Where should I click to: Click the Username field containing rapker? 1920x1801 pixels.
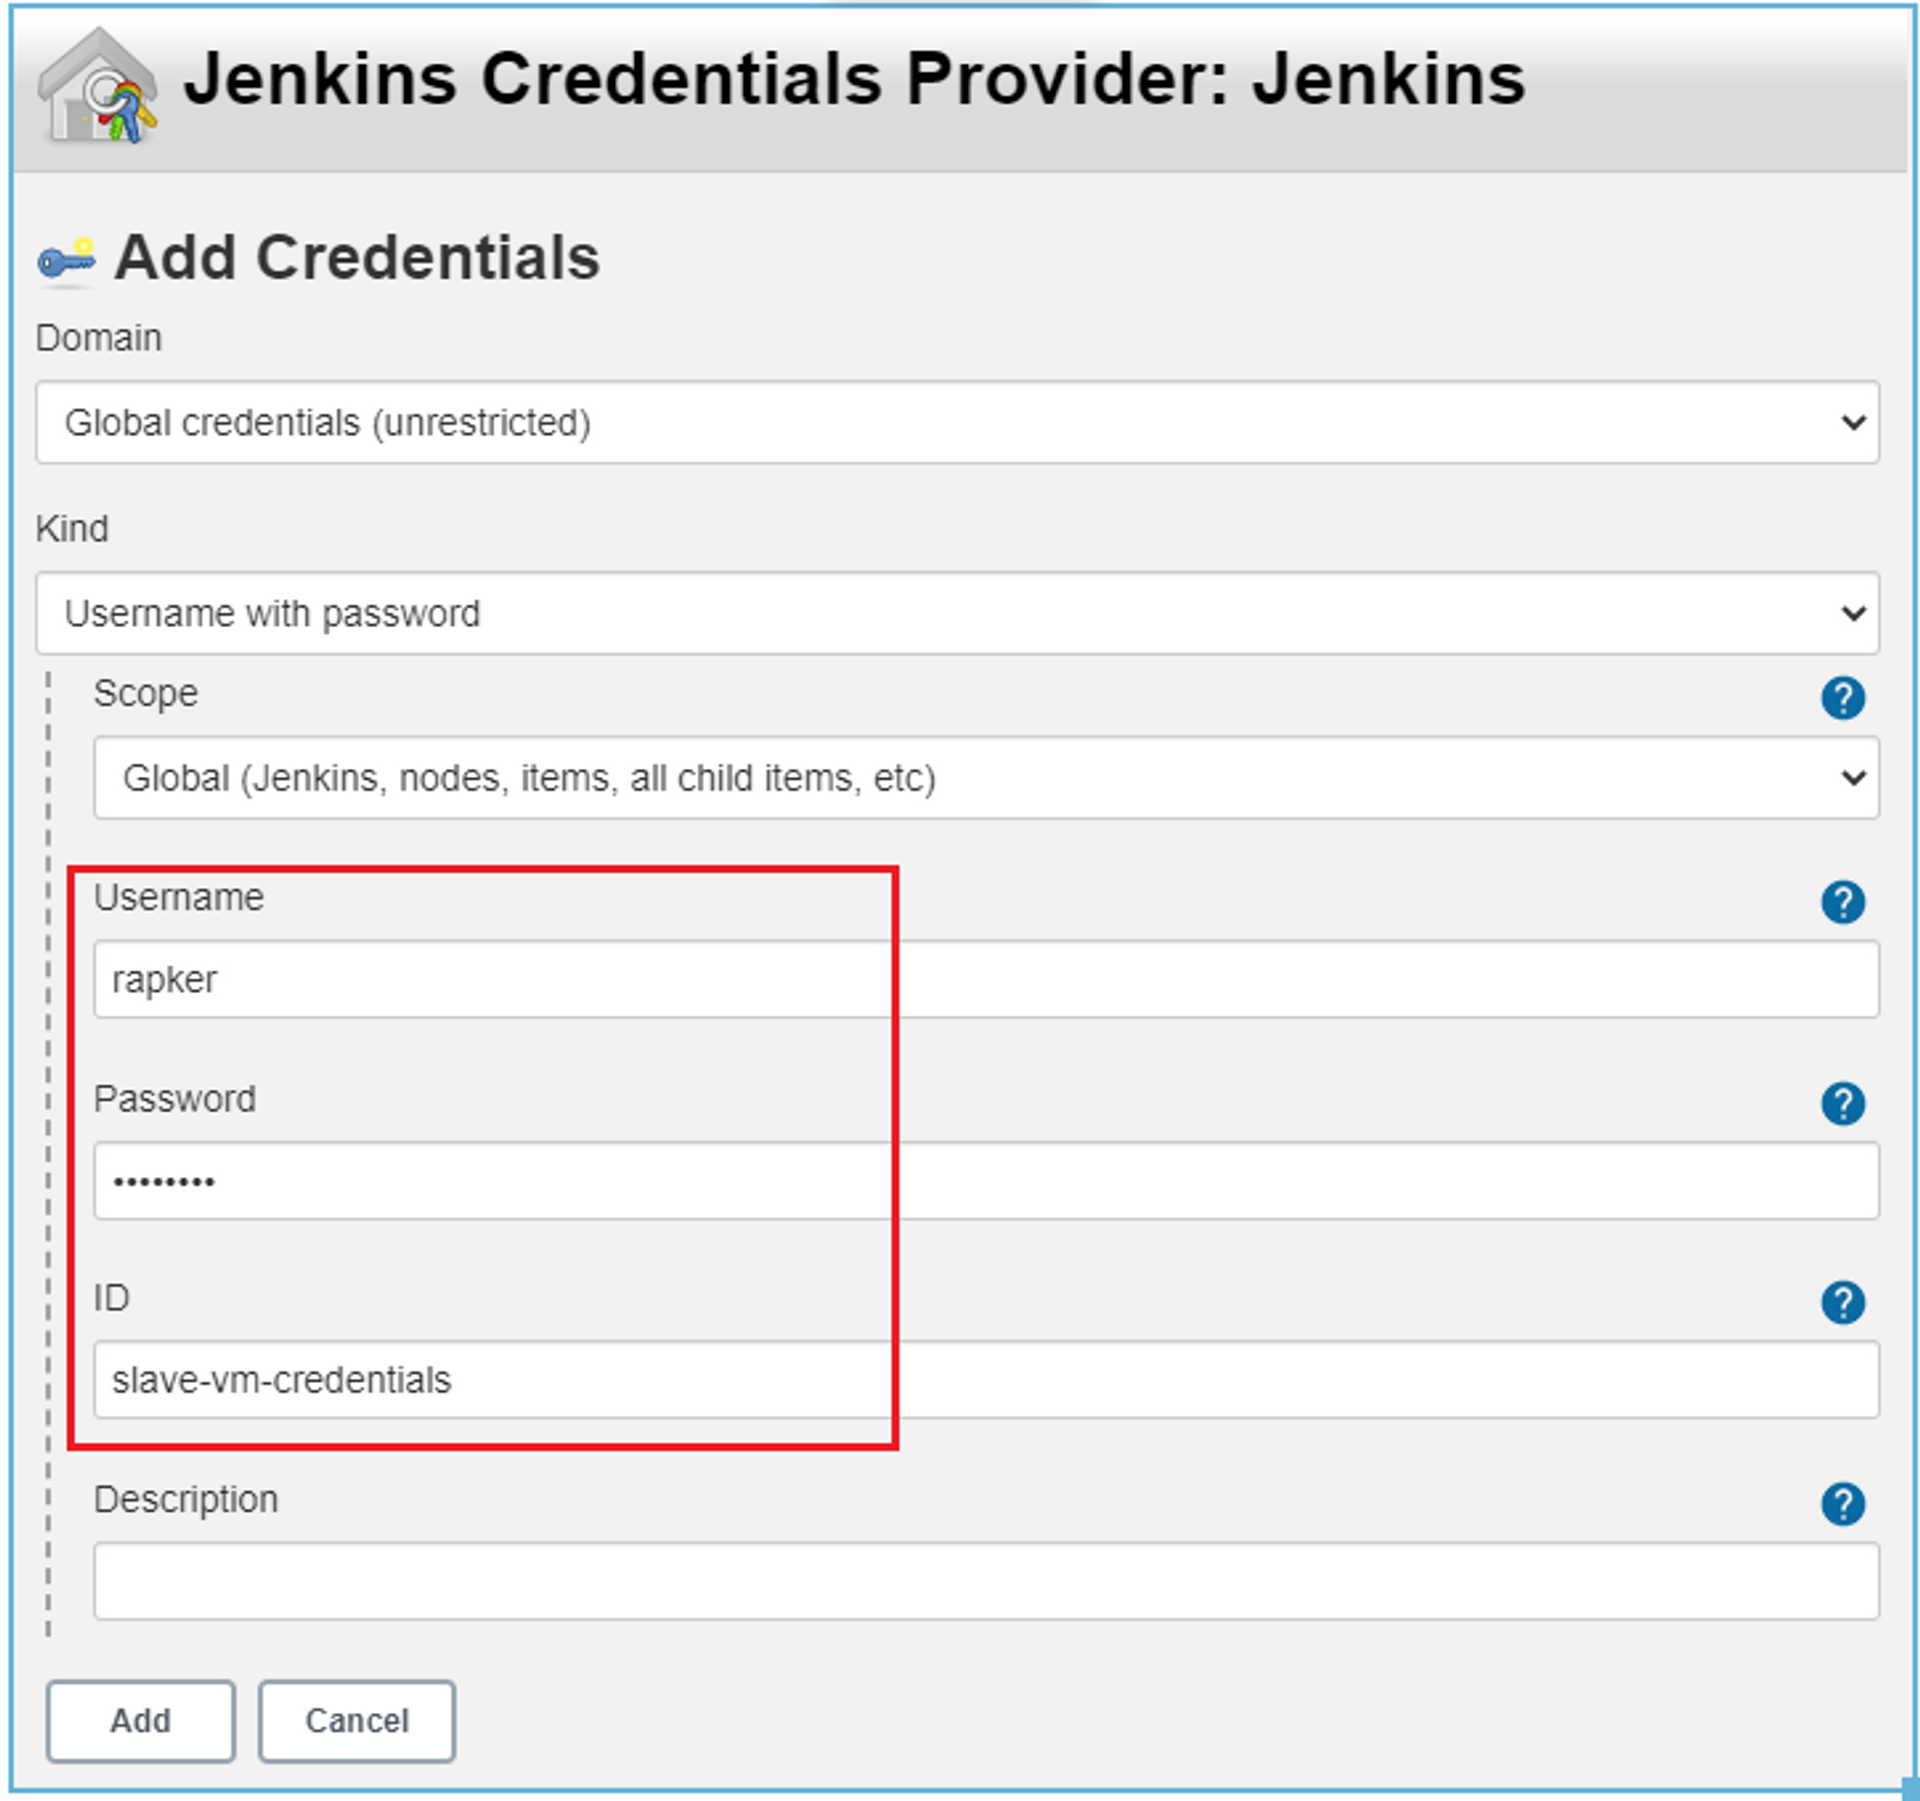click(986, 979)
